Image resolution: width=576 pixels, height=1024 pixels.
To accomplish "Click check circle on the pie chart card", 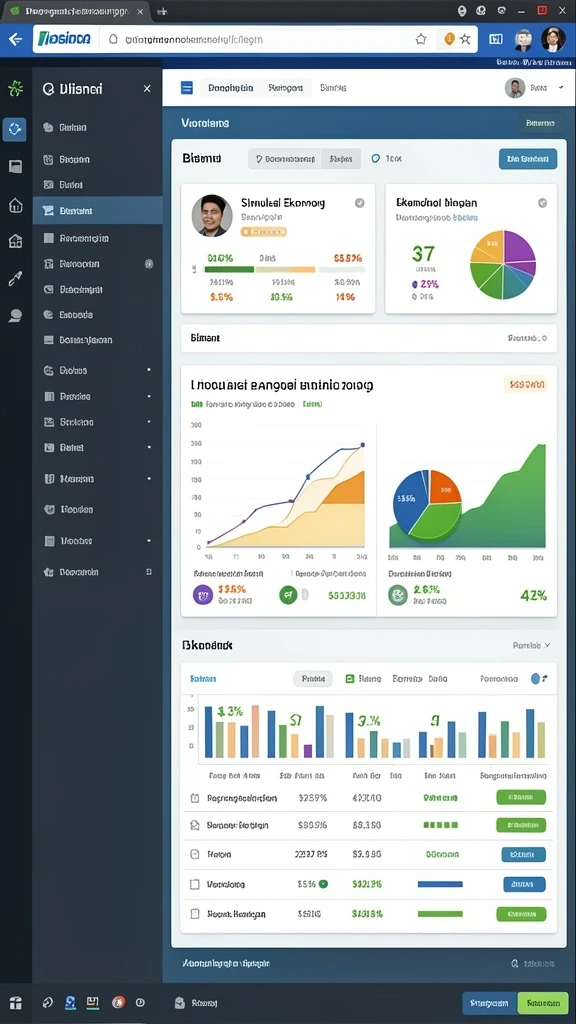I will (x=542, y=203).
